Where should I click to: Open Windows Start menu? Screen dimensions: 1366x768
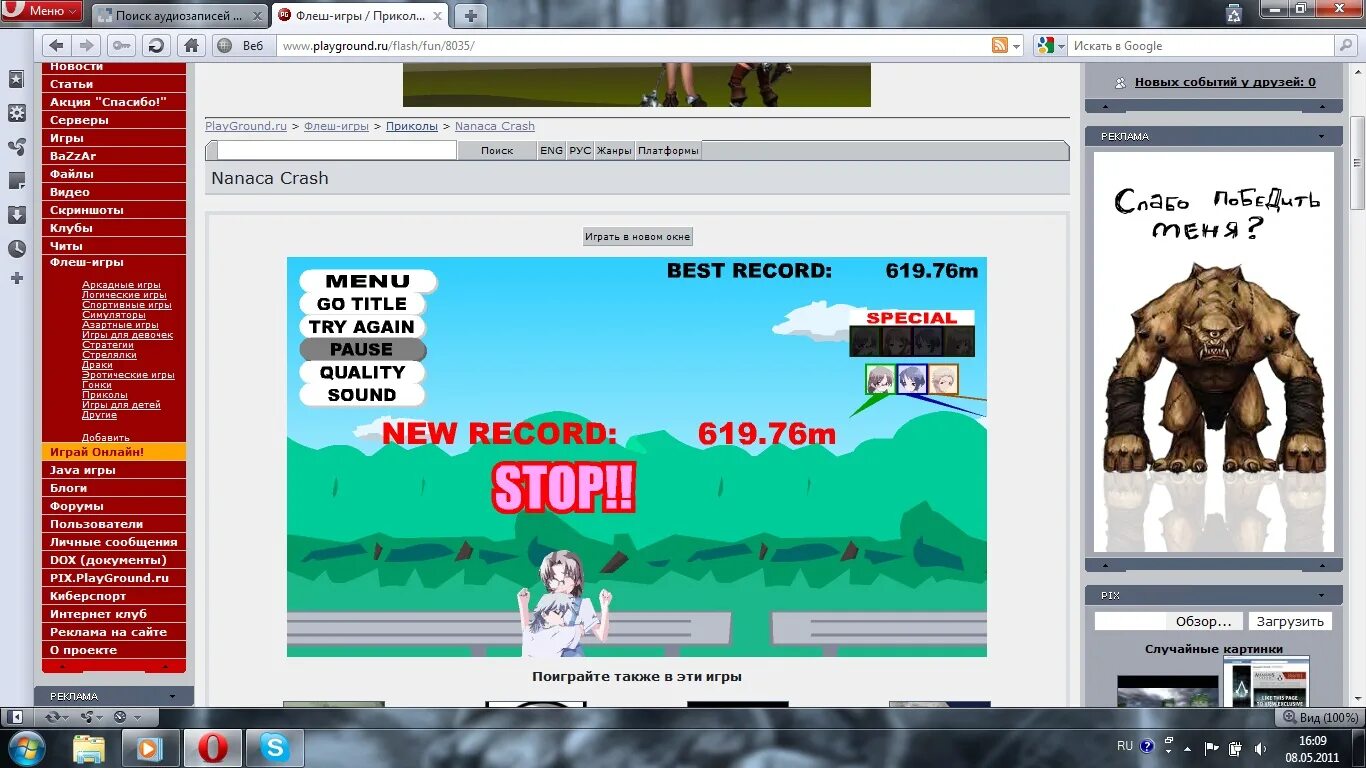[x=26, y=748]
